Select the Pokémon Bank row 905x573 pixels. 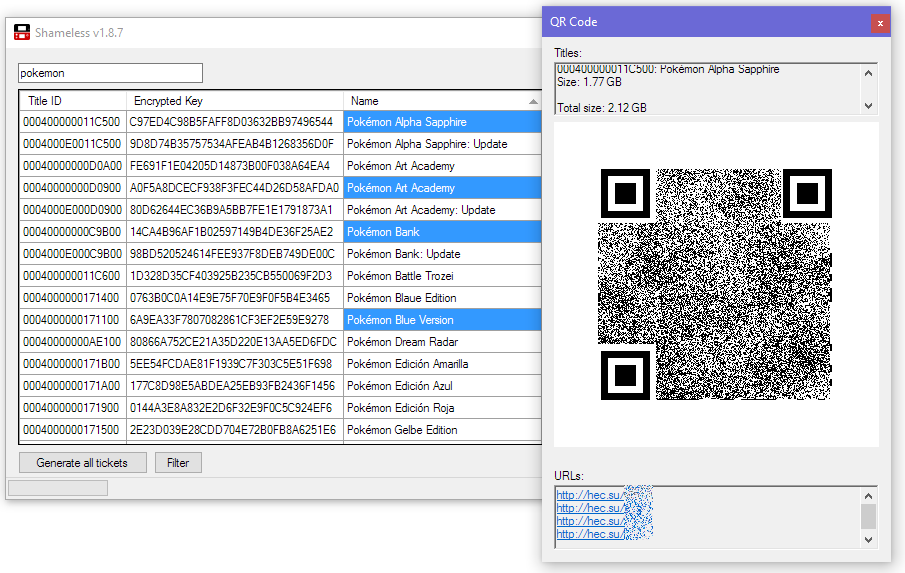pyautogui.click(x=281, y=231)
